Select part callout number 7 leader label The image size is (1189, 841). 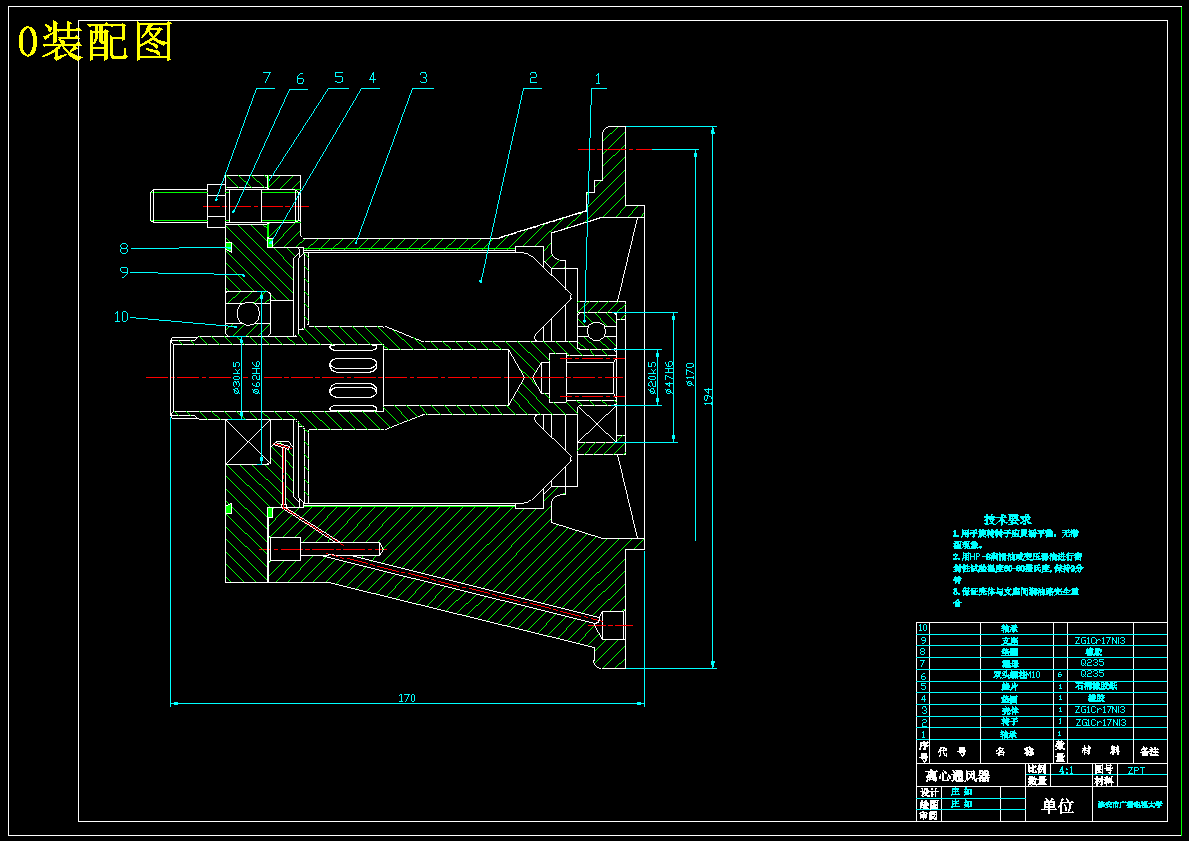click(267, 78)
